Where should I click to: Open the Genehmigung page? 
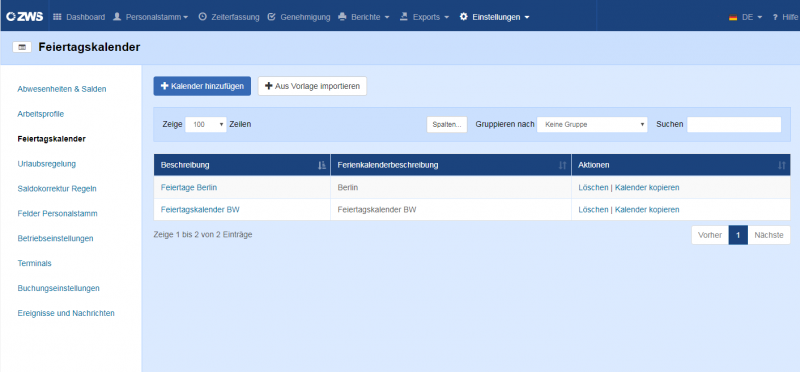tap(299, 17)
